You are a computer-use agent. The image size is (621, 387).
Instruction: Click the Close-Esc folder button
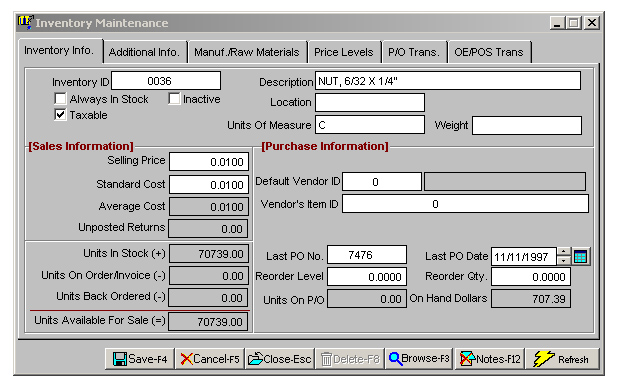coord(280,359)
